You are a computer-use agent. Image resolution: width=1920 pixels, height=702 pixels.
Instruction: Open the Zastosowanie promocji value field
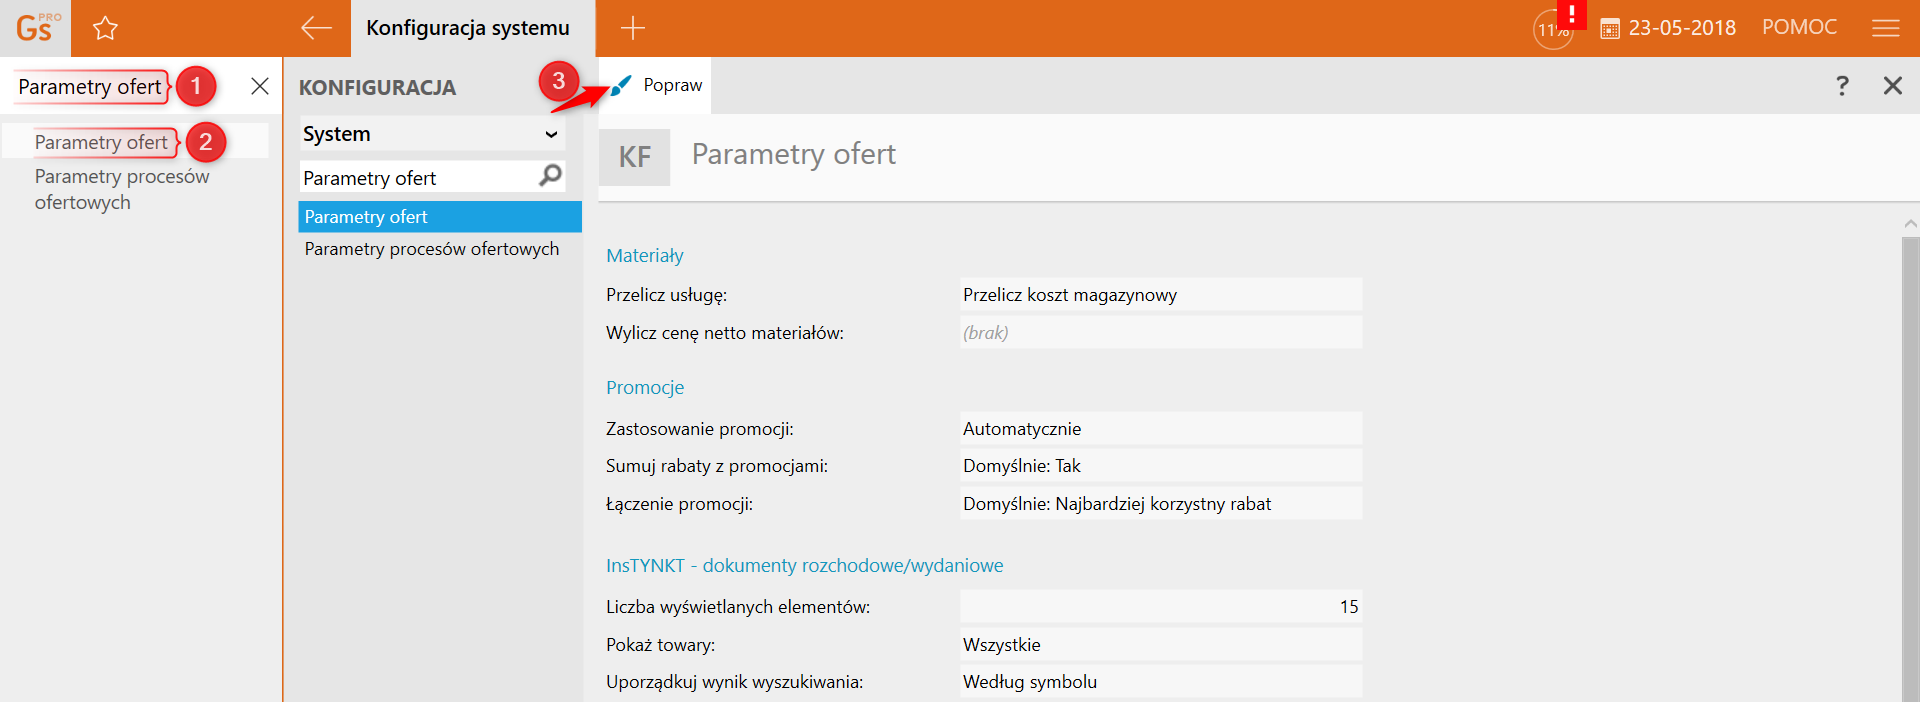[x=1160, y=429]
